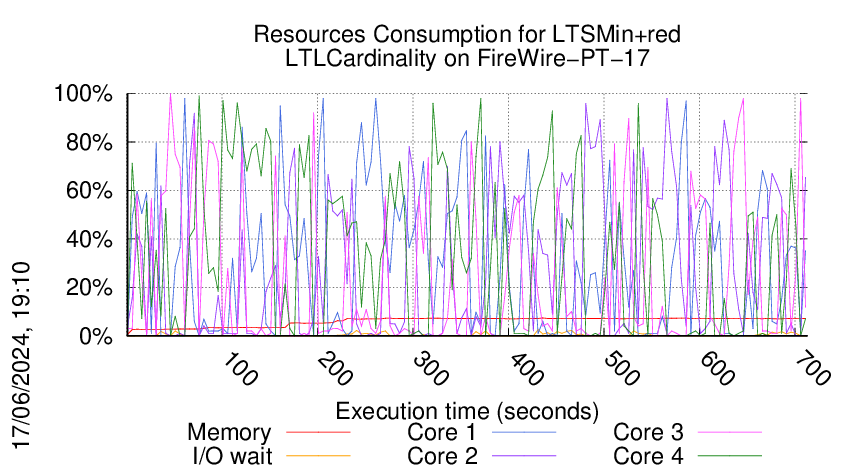
Task: Click the orange I/O wait legend line
Action: pos(318,456)
